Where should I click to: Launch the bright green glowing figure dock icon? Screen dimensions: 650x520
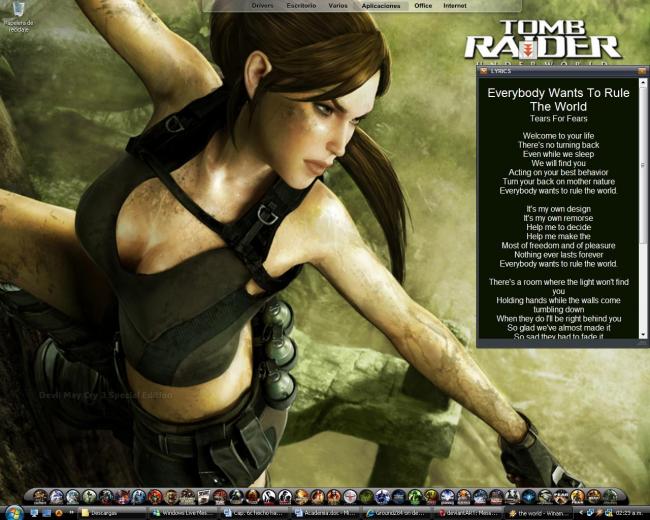tap(415, 496)
